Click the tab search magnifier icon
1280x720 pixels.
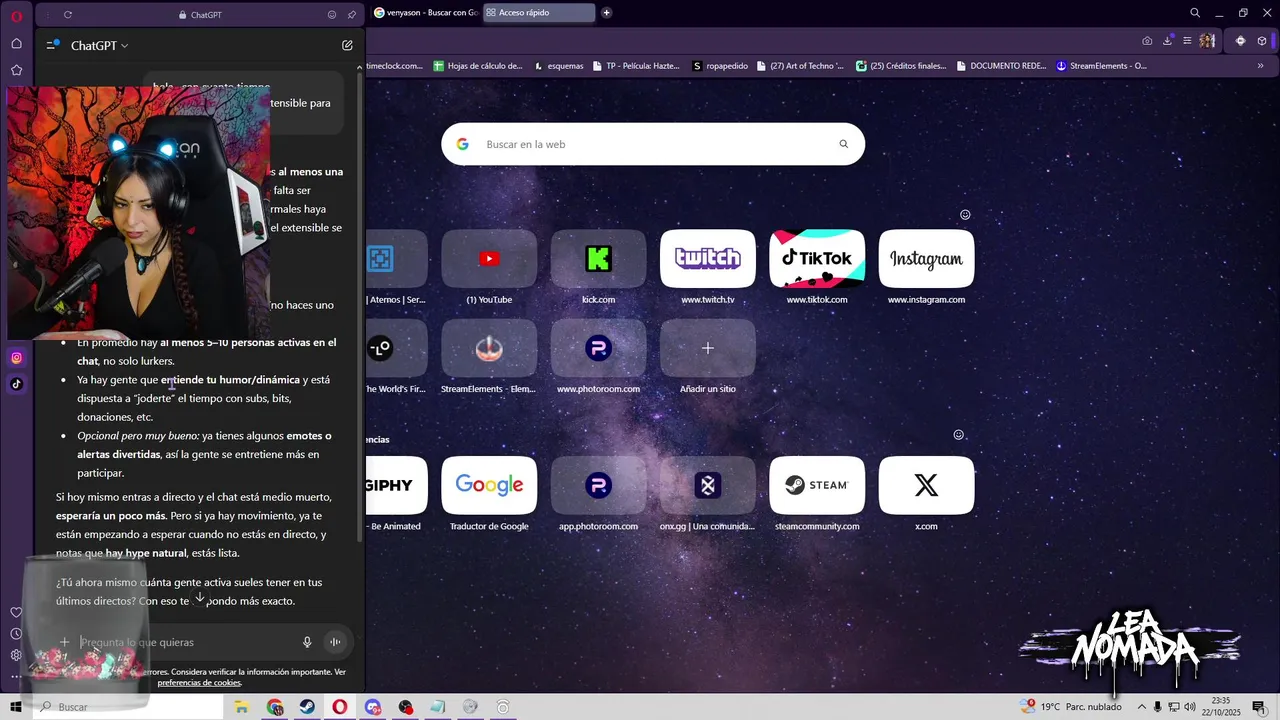click(1195, 13)
